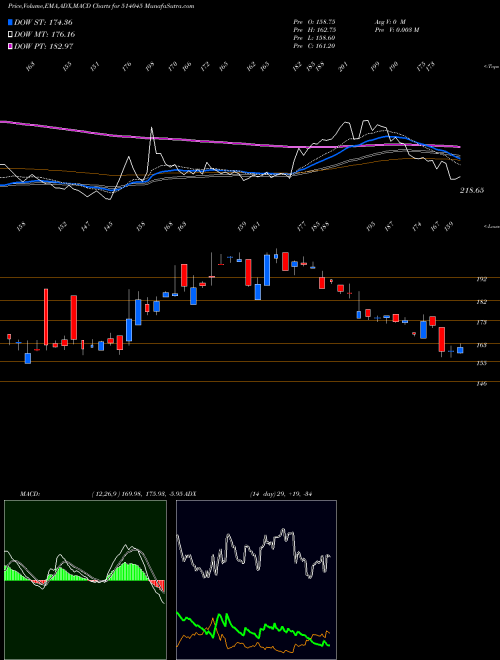Viewport: 500px width, 660px height.
Task: Click the 192 price level label
Action: tap(482, 279)
